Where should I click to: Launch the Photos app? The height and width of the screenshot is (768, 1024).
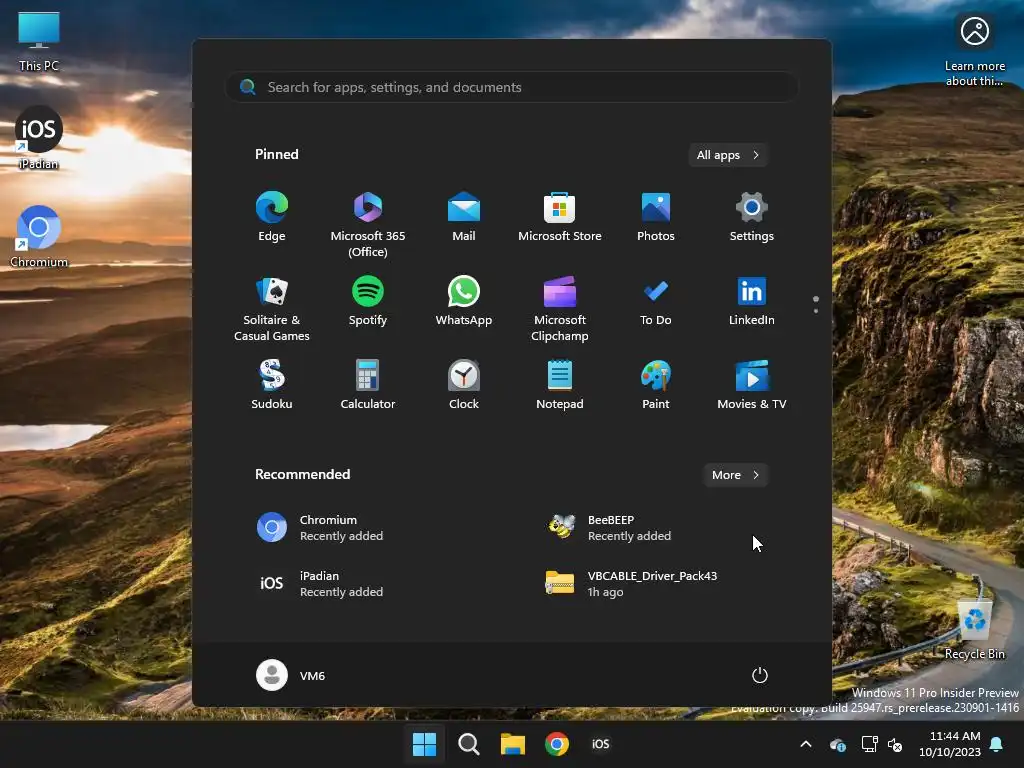click(656, 217)
